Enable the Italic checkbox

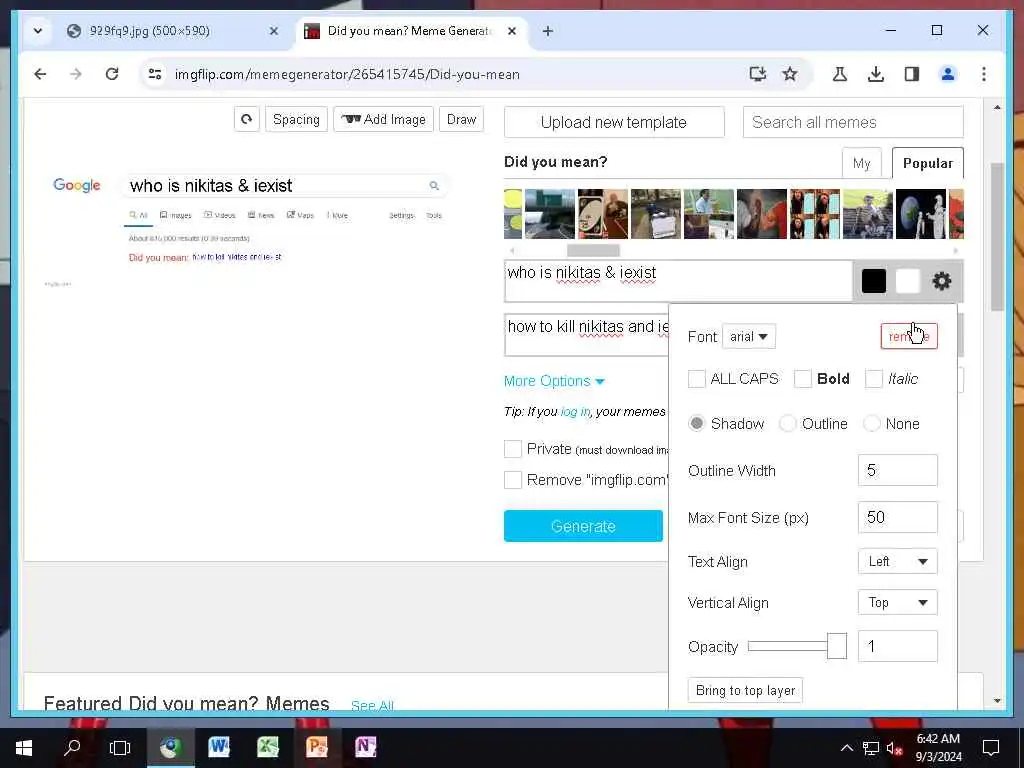click(x=874, y=379)
